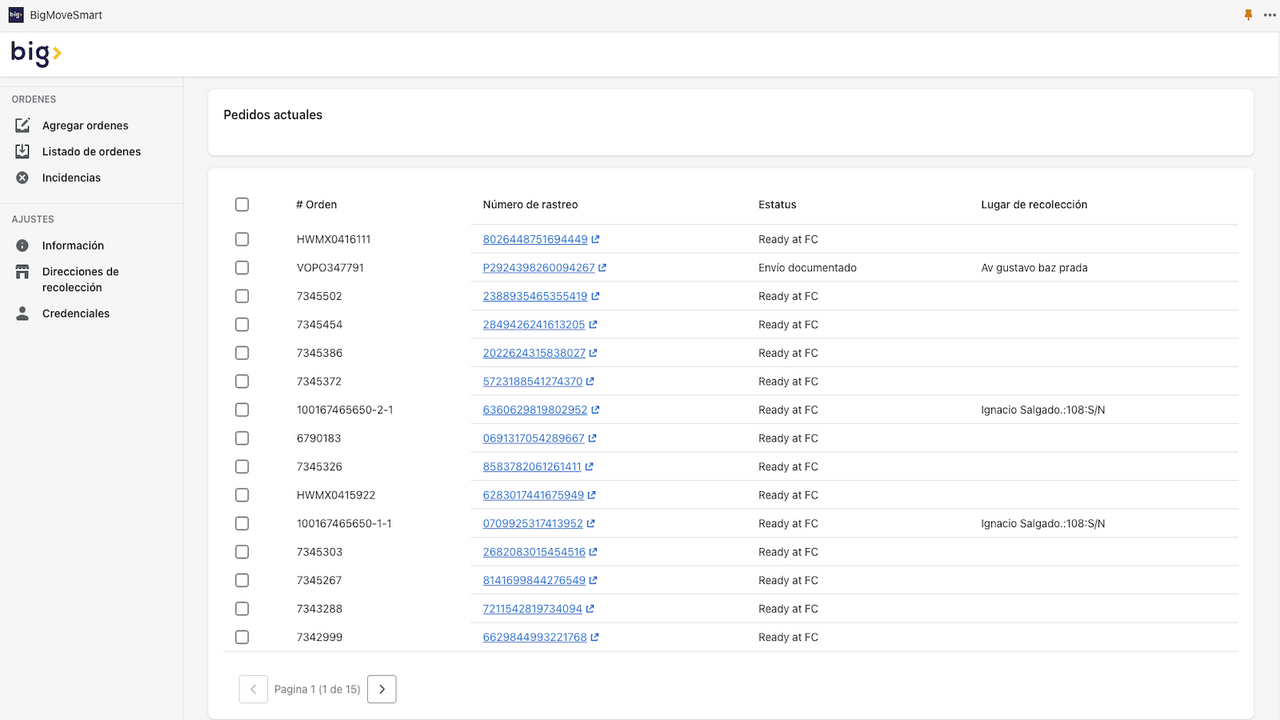Click external link icon beside P2924398260094267
The image size is (1280, 720).
point(603,268)
